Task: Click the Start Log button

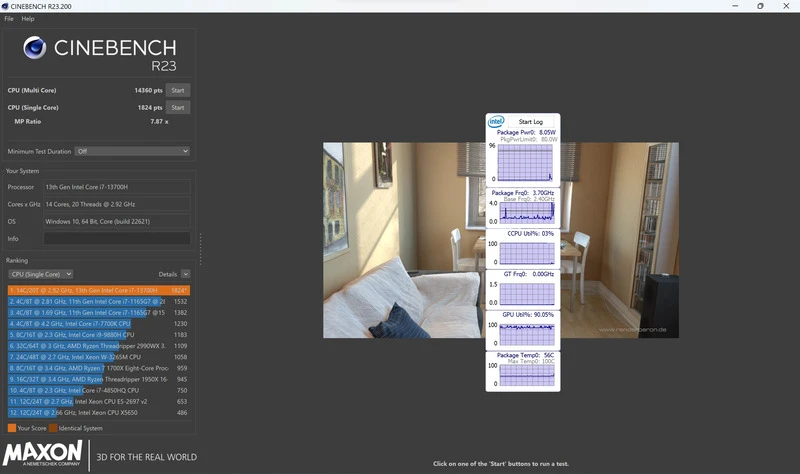Action: pyautogui.click(x=531, y=121)
